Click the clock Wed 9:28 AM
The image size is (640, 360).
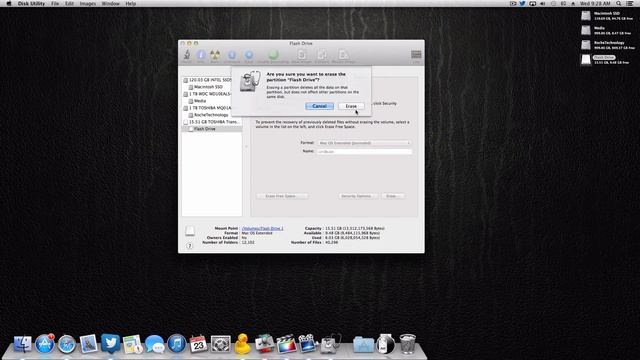coord(595,4)
